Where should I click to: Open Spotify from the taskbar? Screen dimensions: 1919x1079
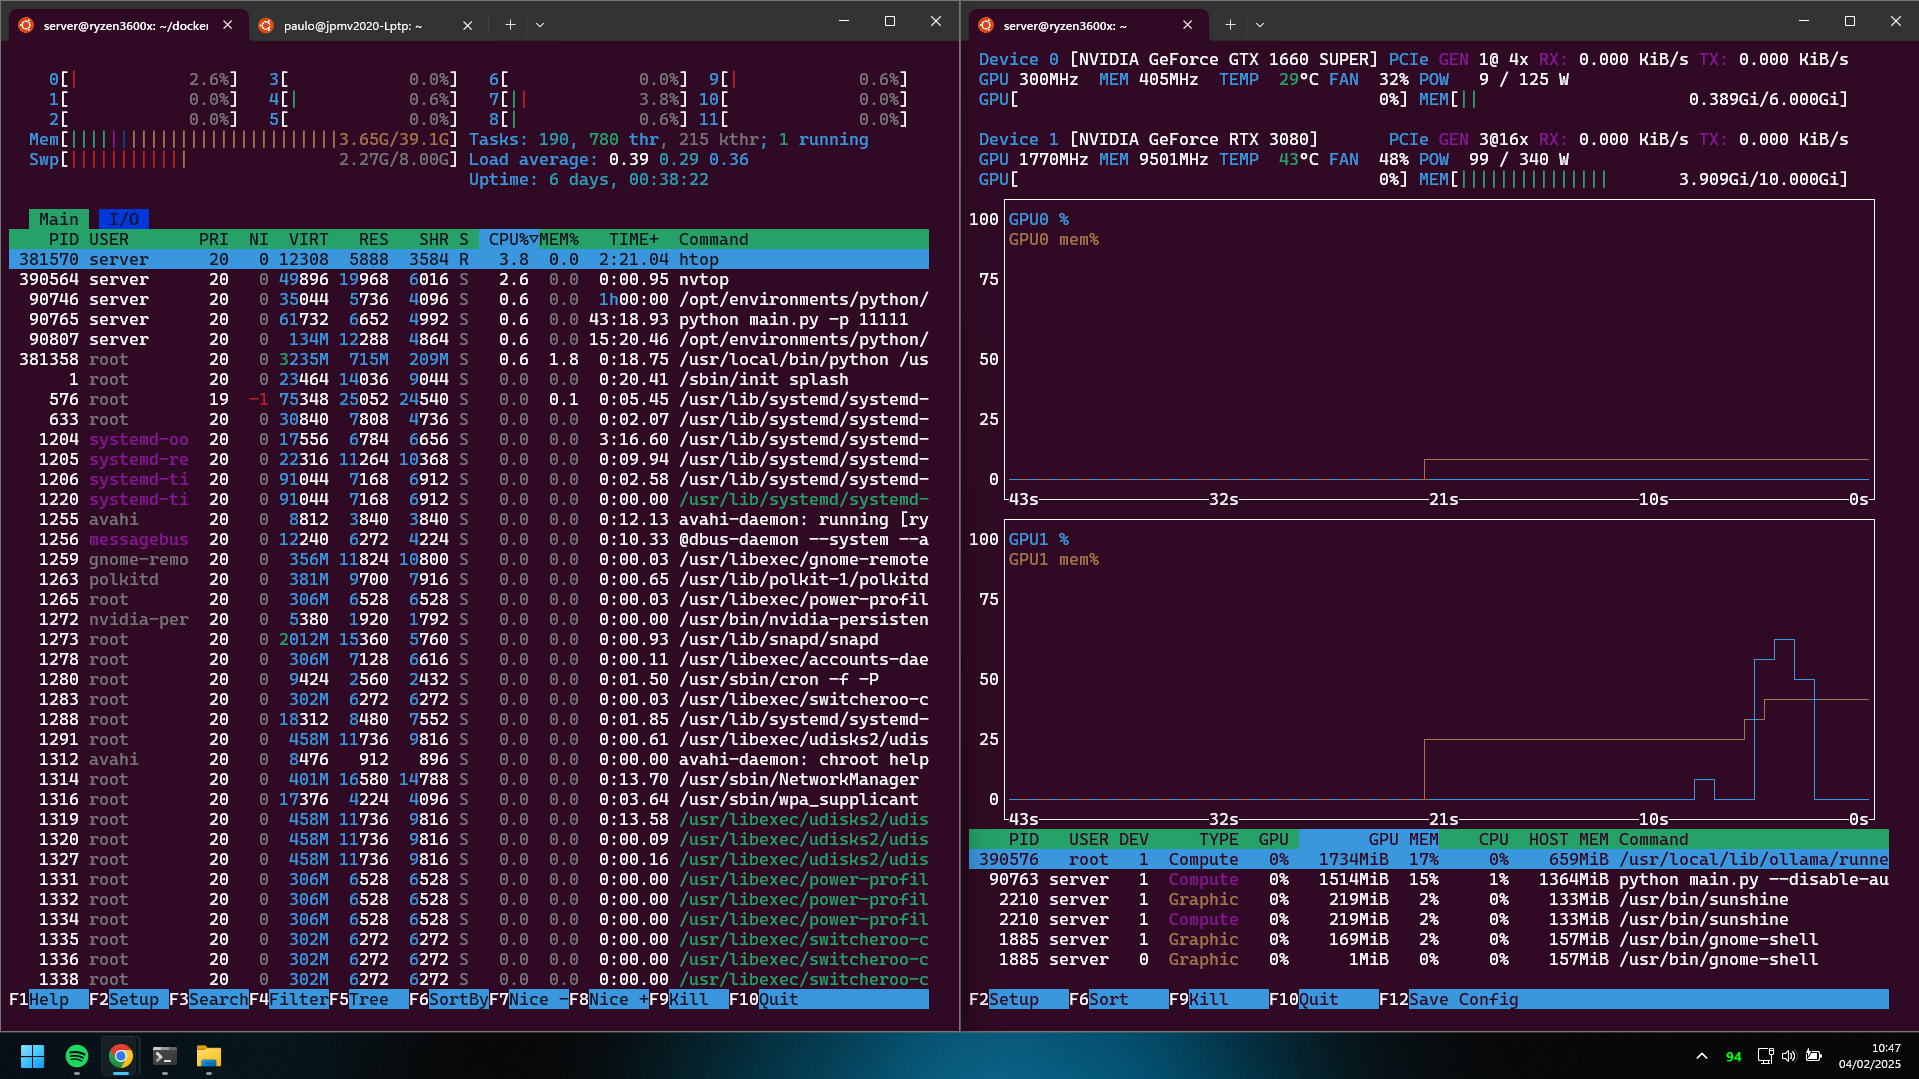pos(77,1056)
